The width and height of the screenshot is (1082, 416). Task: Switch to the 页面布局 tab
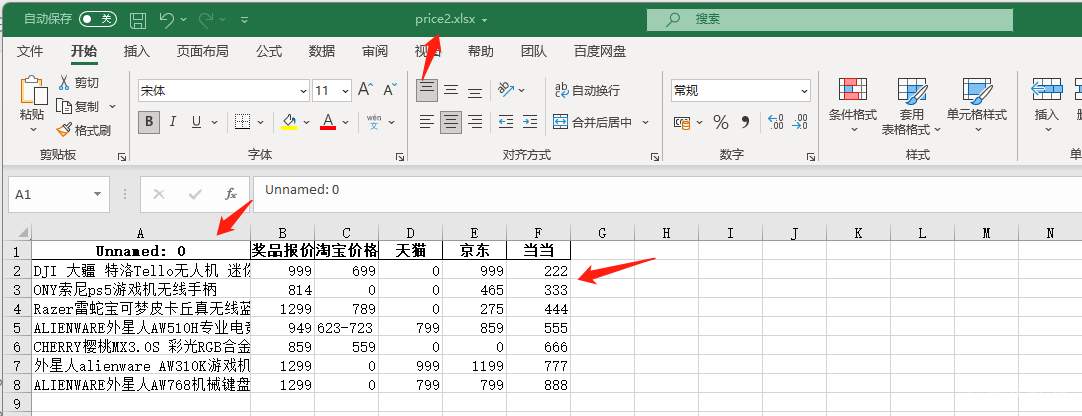[x=202, y=51]
